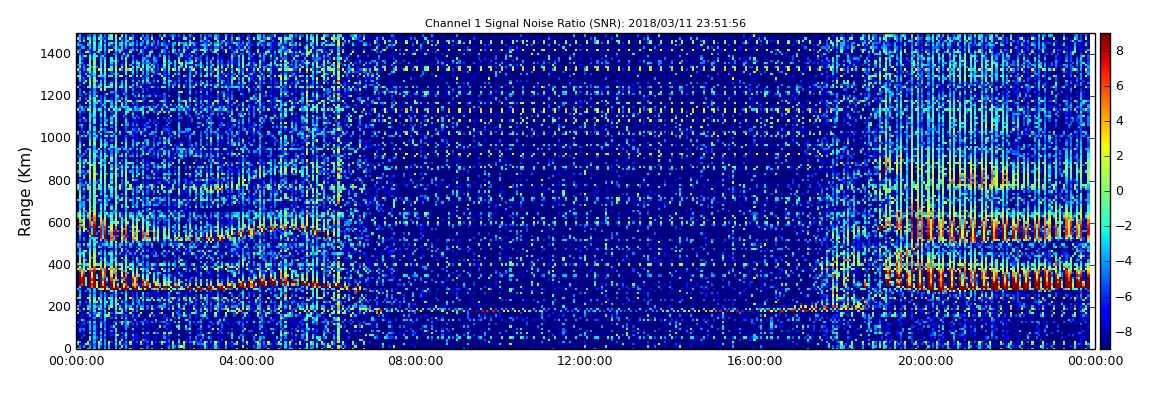1150x407 pixels.
Task: Click the SNR heatmap plot area
Action: tap(585, 191)
